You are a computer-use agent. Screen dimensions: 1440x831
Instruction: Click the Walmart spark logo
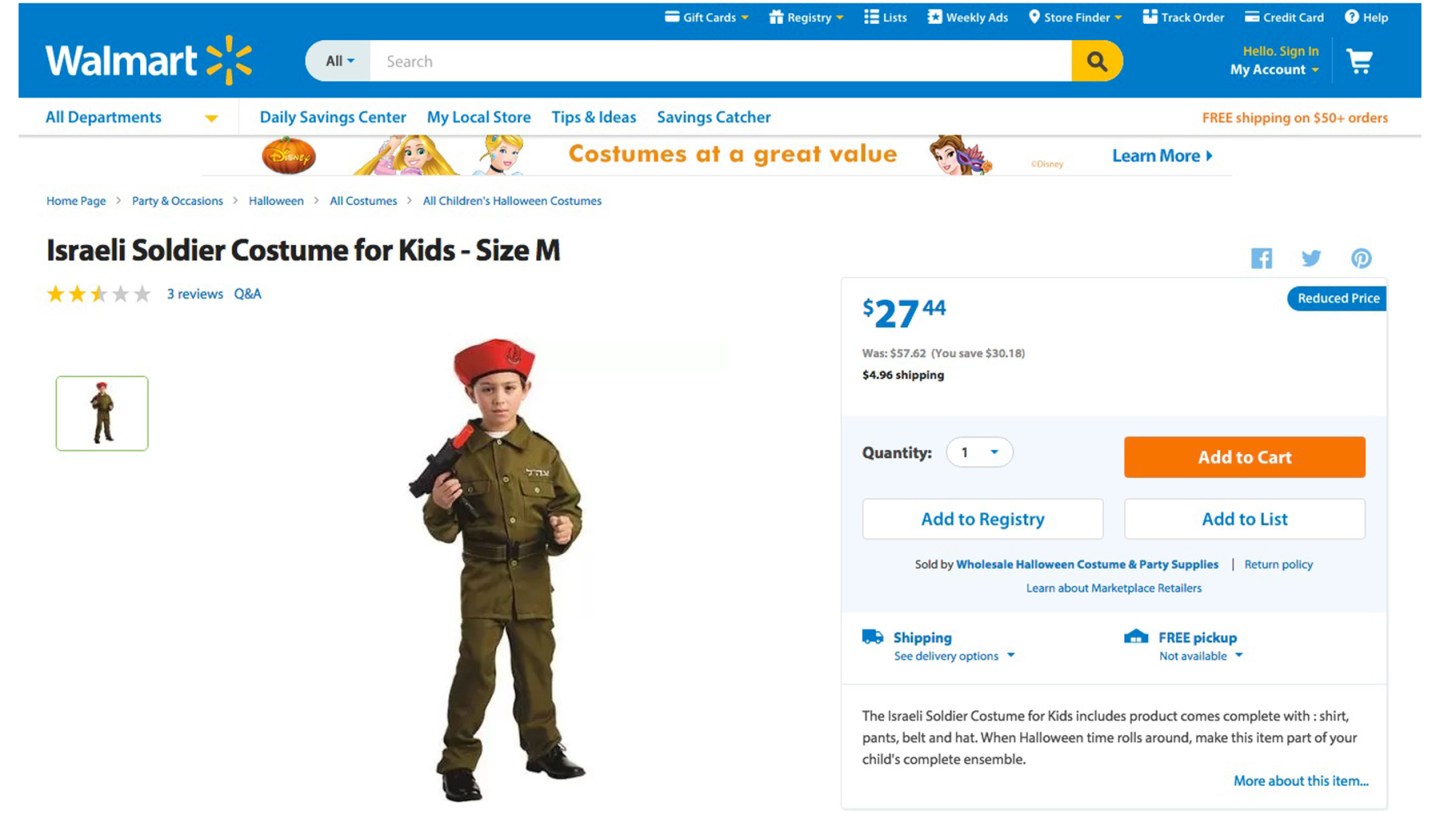point(229,61)
